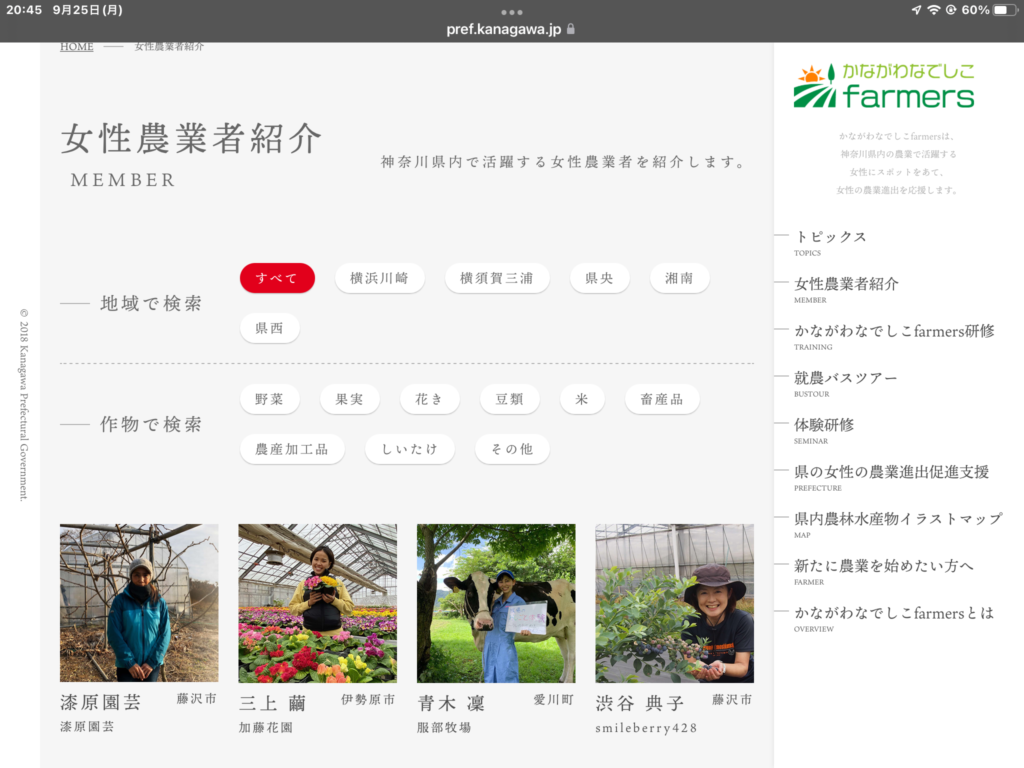Filter crops by 花き
Viewport: 1024px width, 768px height.
[430, 399]
